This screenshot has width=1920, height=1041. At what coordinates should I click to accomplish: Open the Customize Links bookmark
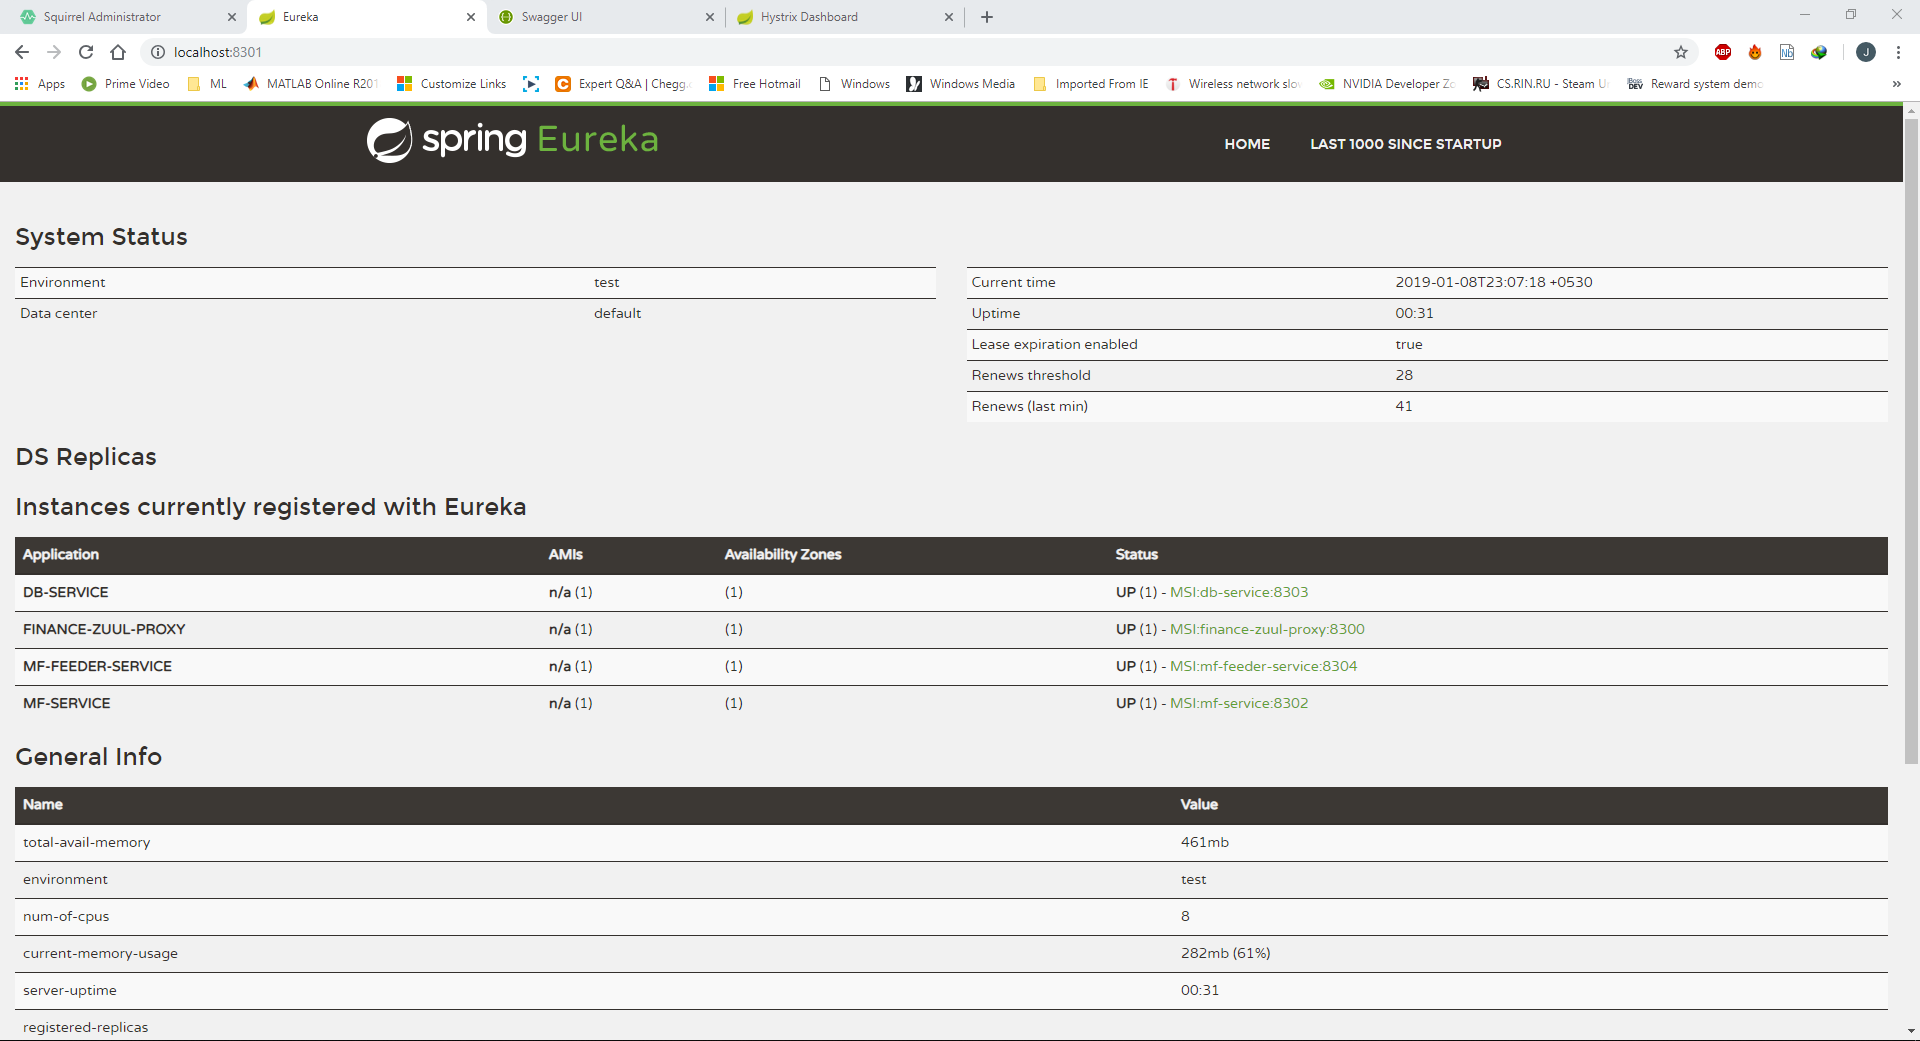click(452, 84)
